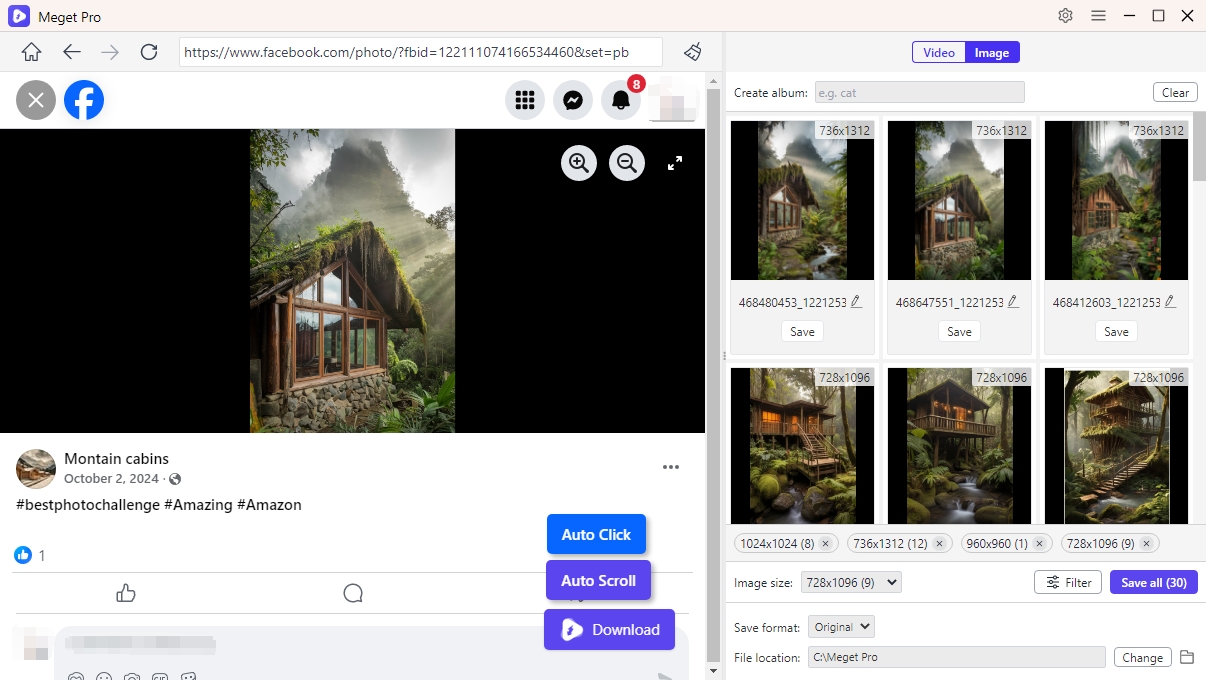Select second 728x1096 treehouse thumbnail
This screenshot has height=680, width=1206.
[959, 446]
